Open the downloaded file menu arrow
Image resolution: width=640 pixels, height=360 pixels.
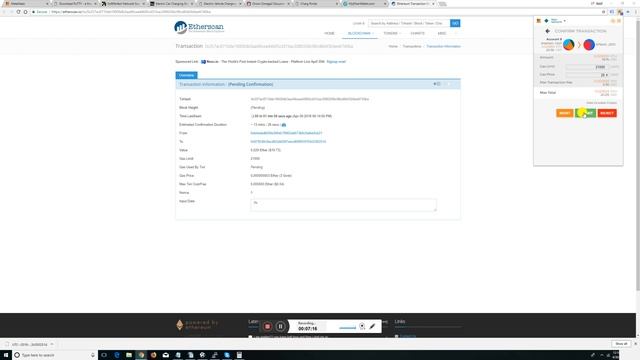pos(52,344)
